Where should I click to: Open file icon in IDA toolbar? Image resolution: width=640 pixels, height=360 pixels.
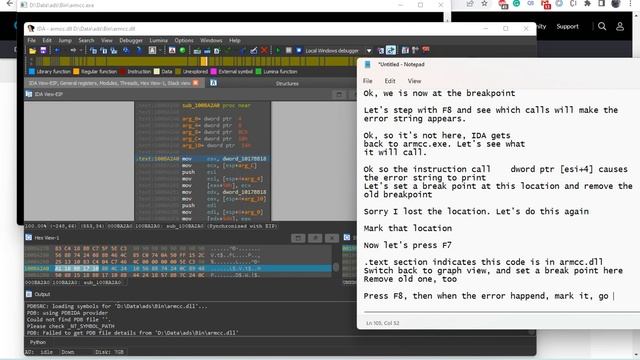point(32,51)
